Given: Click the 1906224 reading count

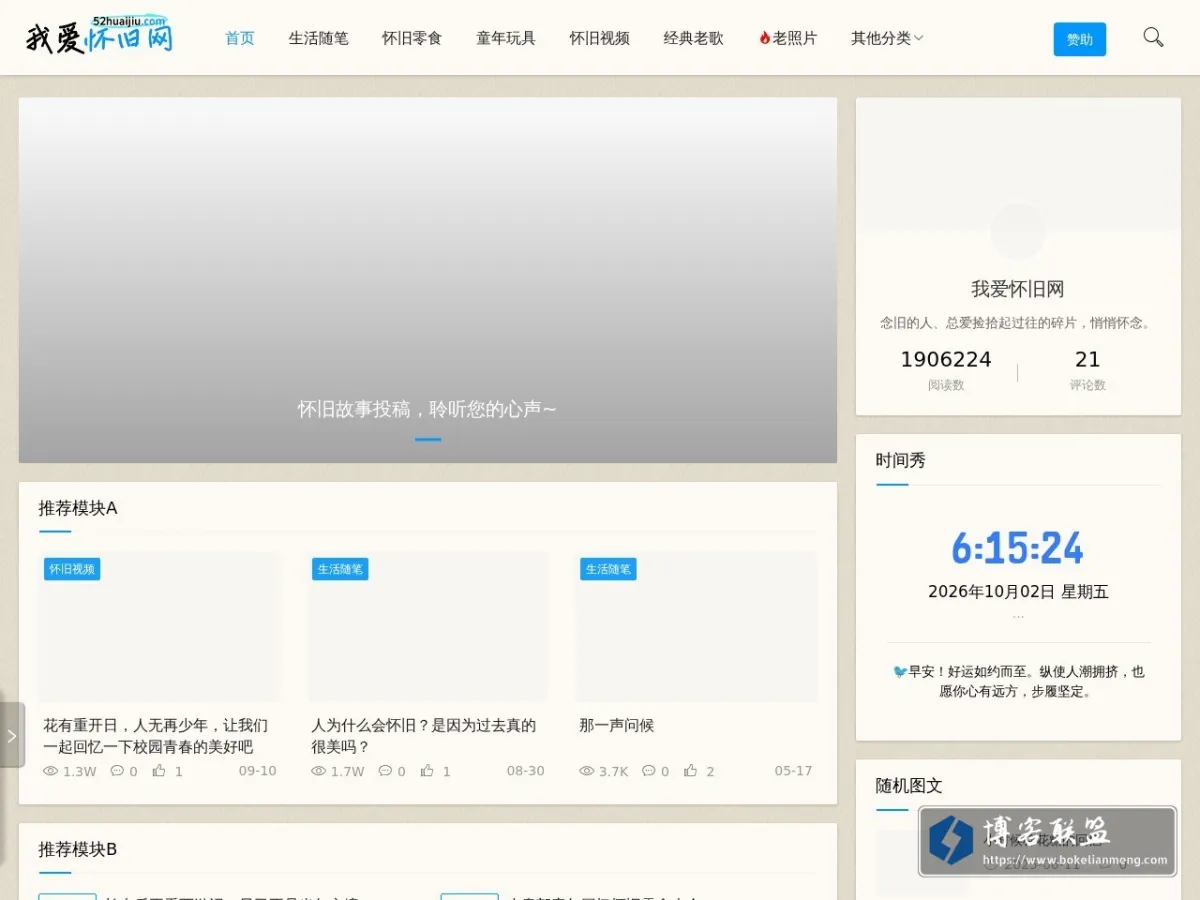Looking at the screenshot, I should pos(946,359).
